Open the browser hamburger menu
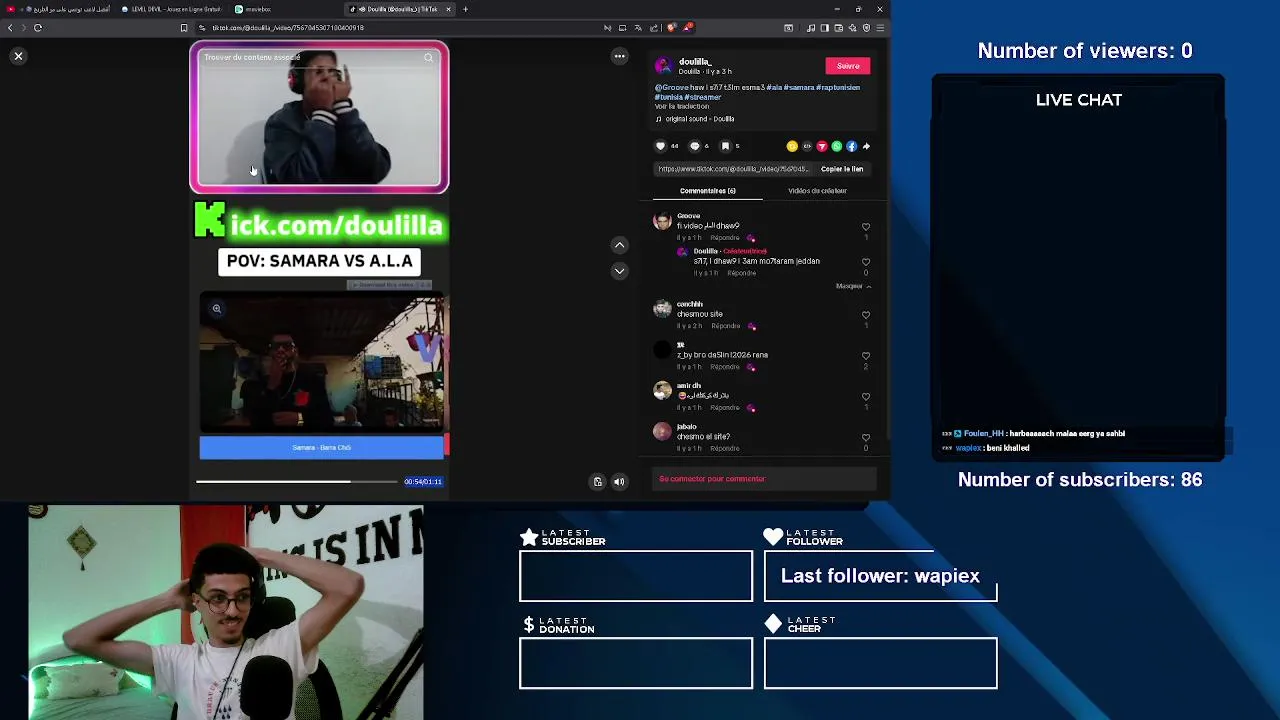This screenshot has width=1280, height=720. tap(880, 28)
